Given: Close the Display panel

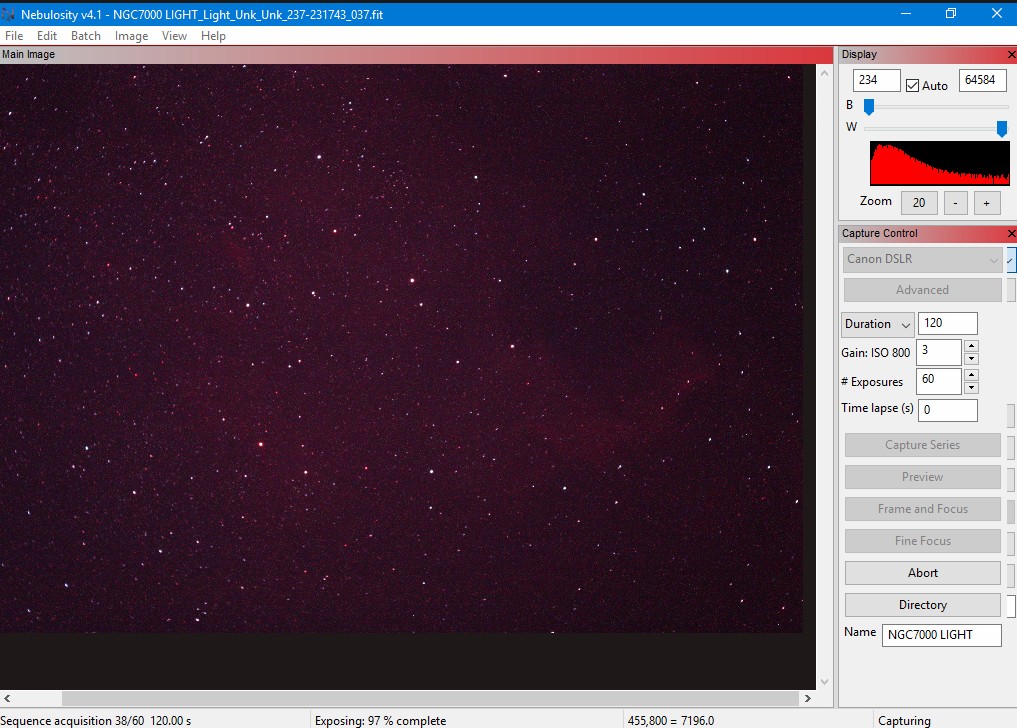Looking at the screenshot, I should (1011, 55).
